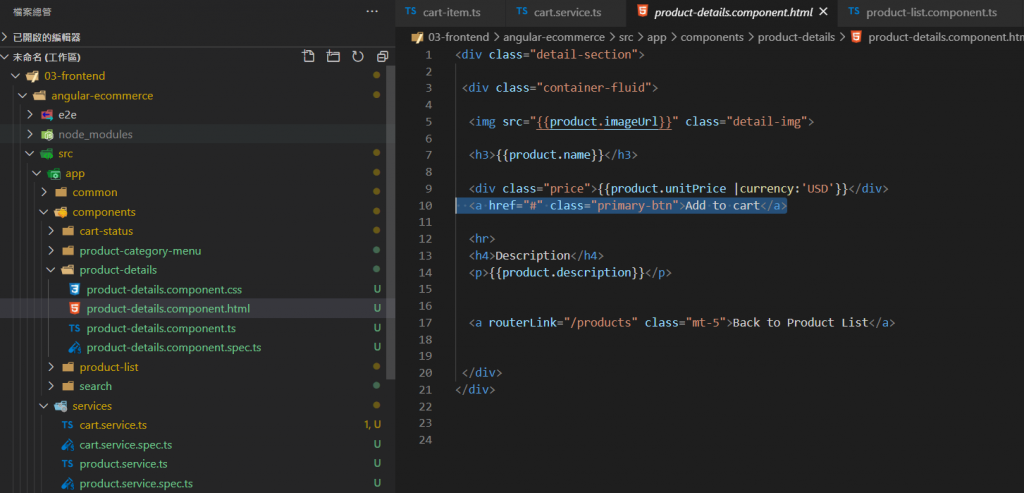Expand the node_modules folder chevron
1024x493 pixels.
[30, 135]
